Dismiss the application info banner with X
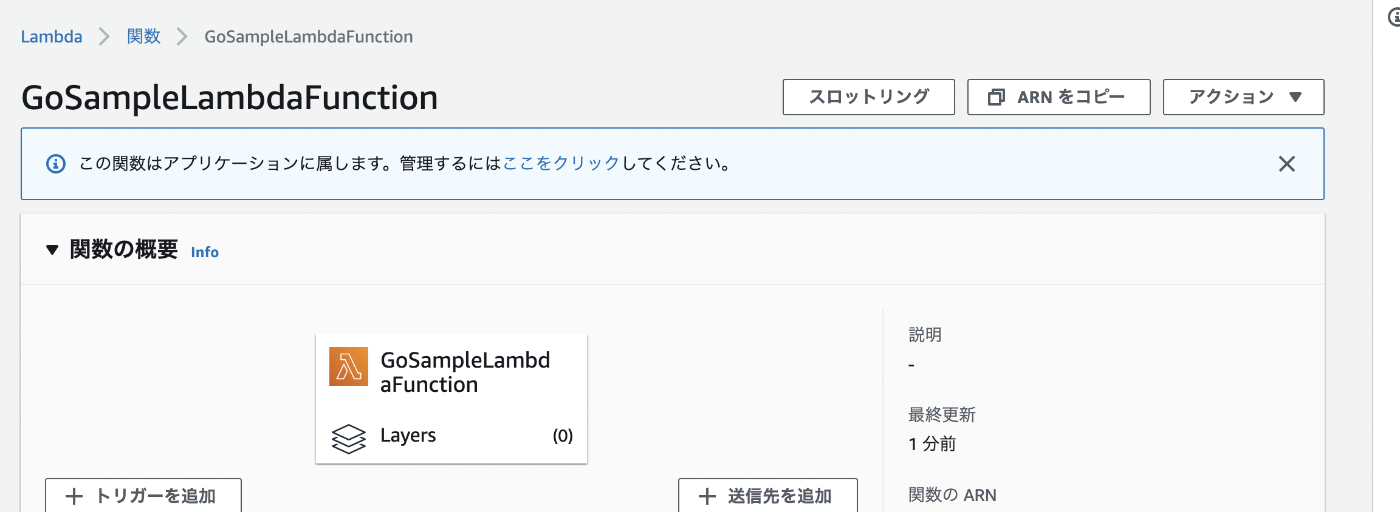This screenshot has height=512, width=1400. [x=1287, y=163]
